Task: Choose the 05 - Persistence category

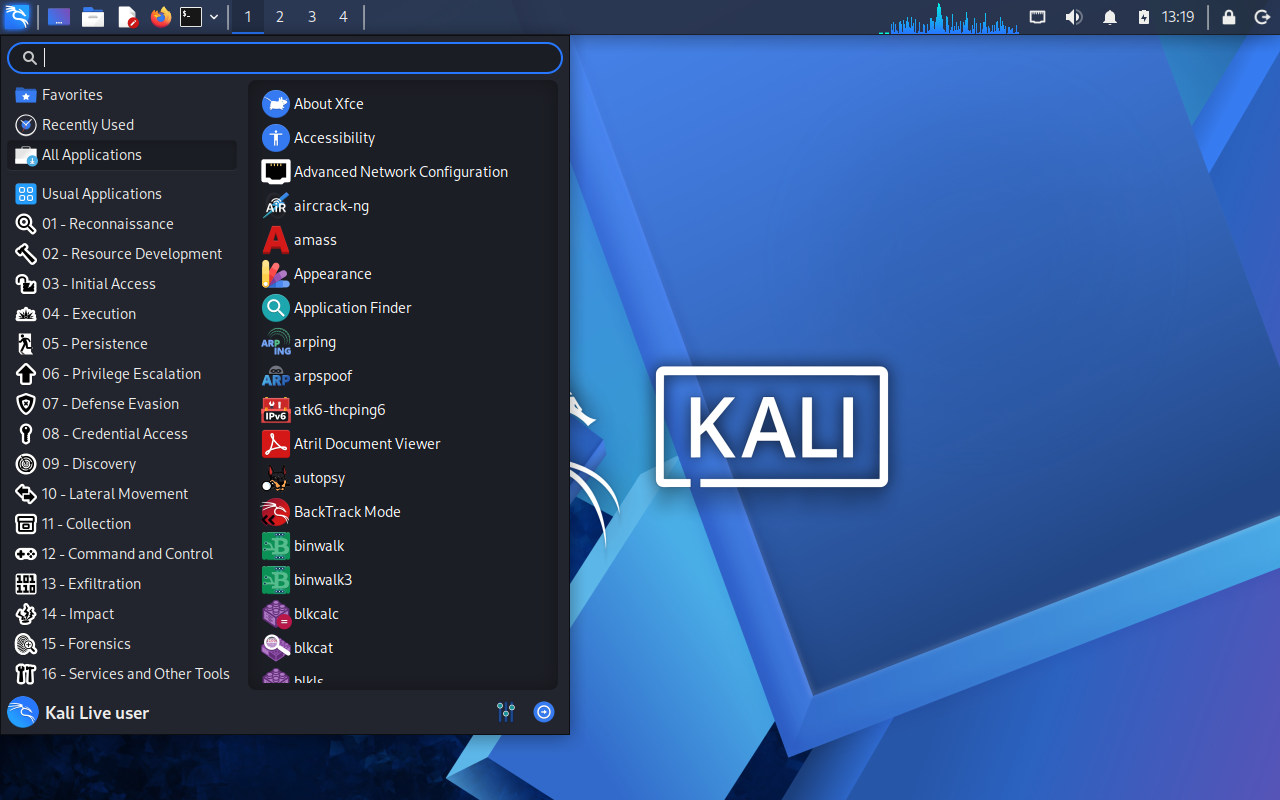Action: point(122,344)
